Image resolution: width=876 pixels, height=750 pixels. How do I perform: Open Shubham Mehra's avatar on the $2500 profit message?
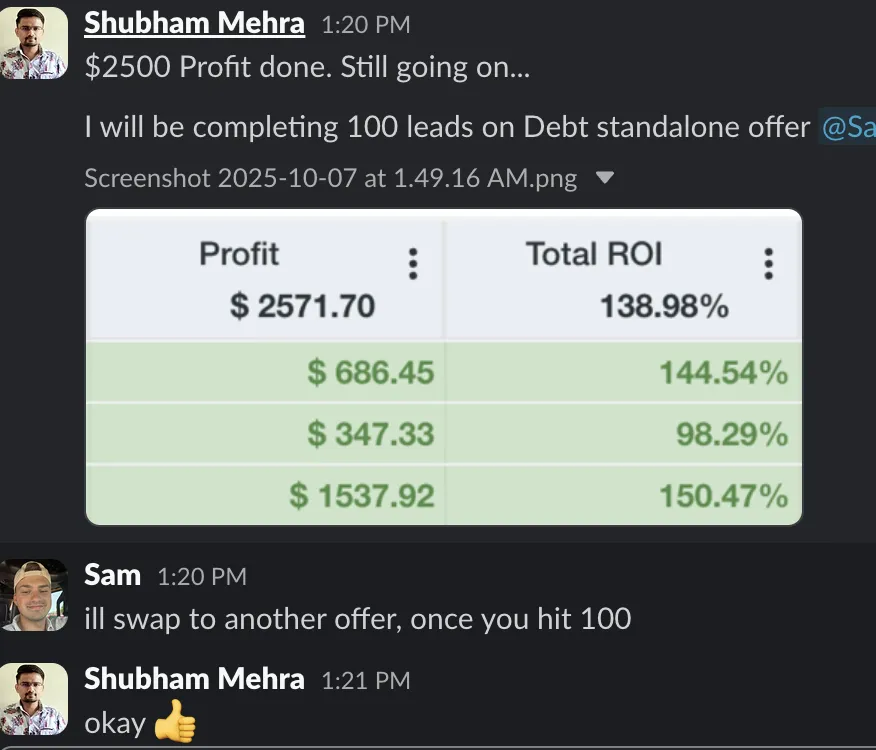coord(34,42)
